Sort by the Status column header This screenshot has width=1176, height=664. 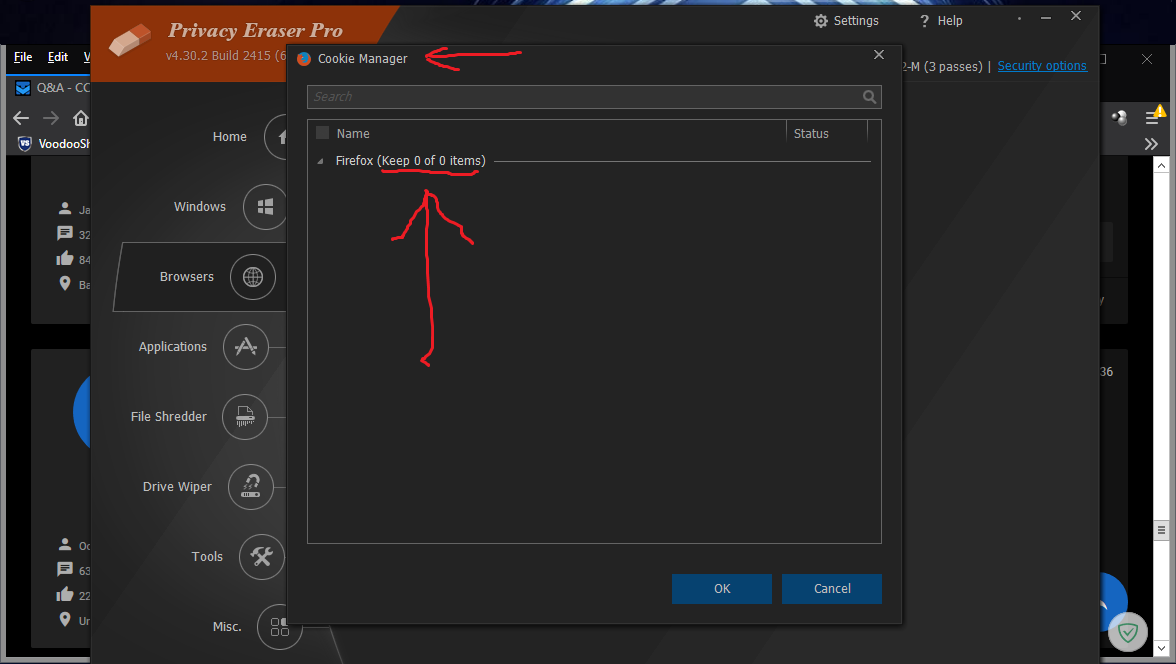pos(811,134)
